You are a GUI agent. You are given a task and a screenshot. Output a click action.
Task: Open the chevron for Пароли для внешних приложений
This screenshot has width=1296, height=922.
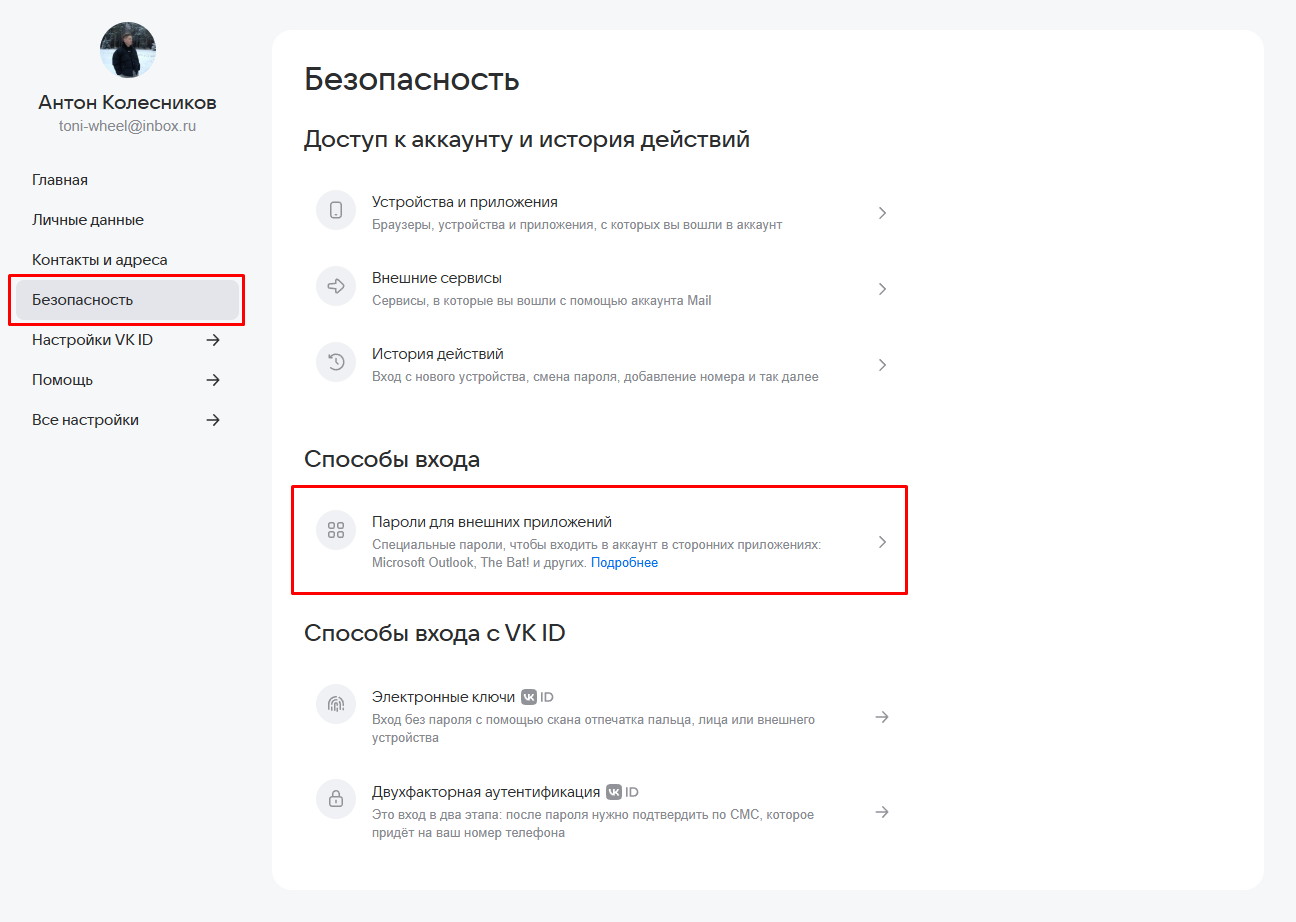coord(882,542)
